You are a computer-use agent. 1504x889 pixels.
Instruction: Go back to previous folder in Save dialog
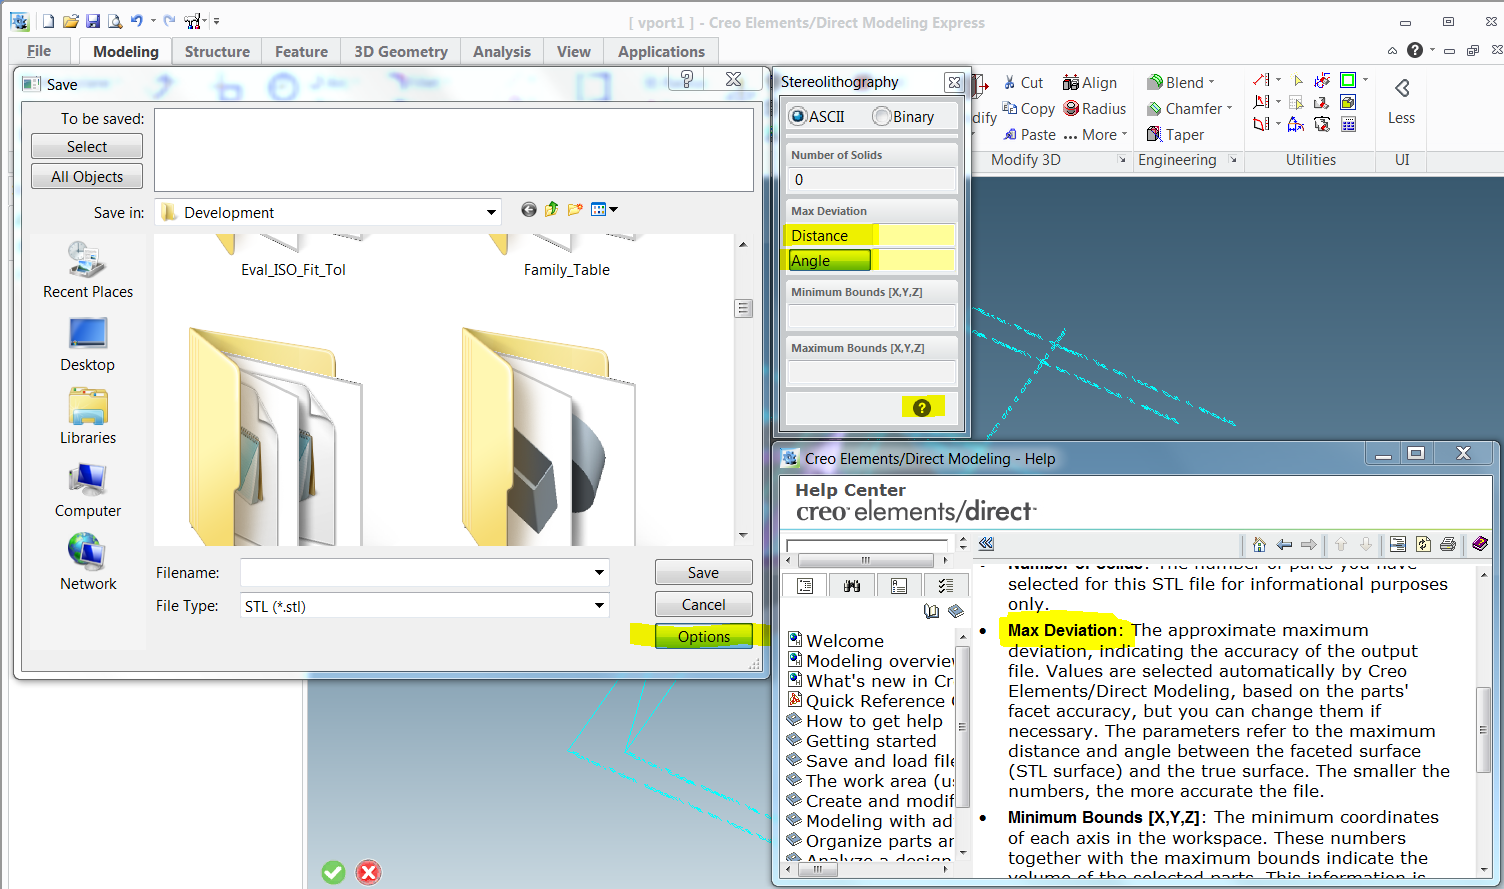(529, 209)
